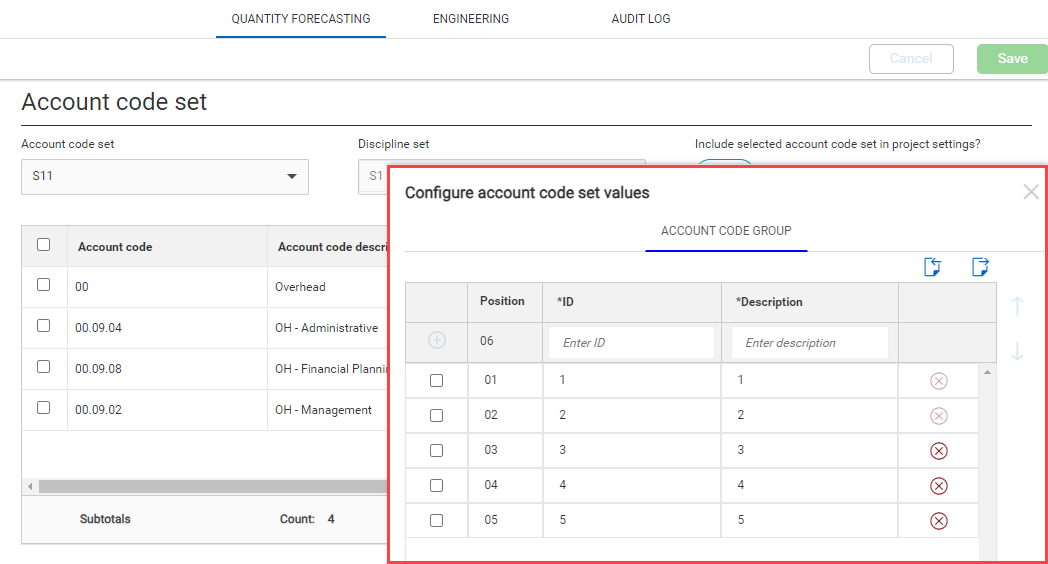This screenshot has width=1048, height=564.
Task: Remove the row at position 05
Action: 938,521
